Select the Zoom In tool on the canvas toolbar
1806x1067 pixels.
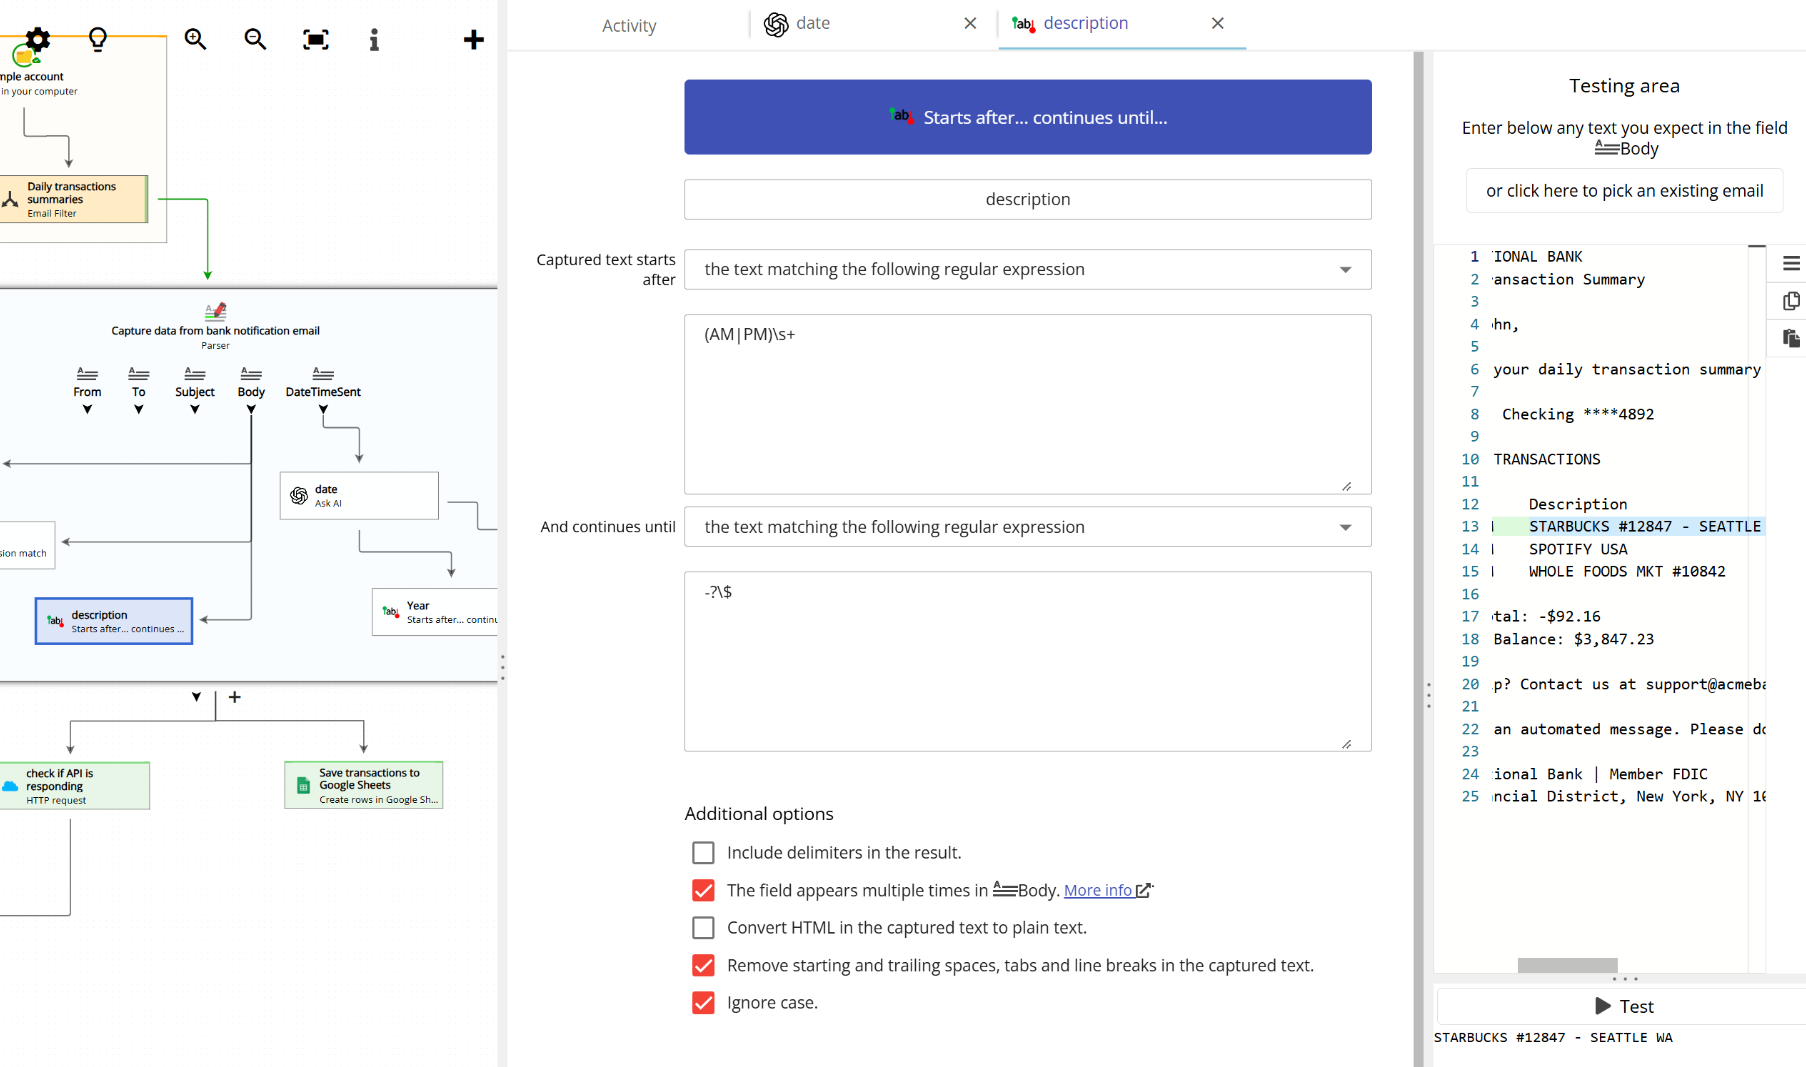tap(195, 40)
